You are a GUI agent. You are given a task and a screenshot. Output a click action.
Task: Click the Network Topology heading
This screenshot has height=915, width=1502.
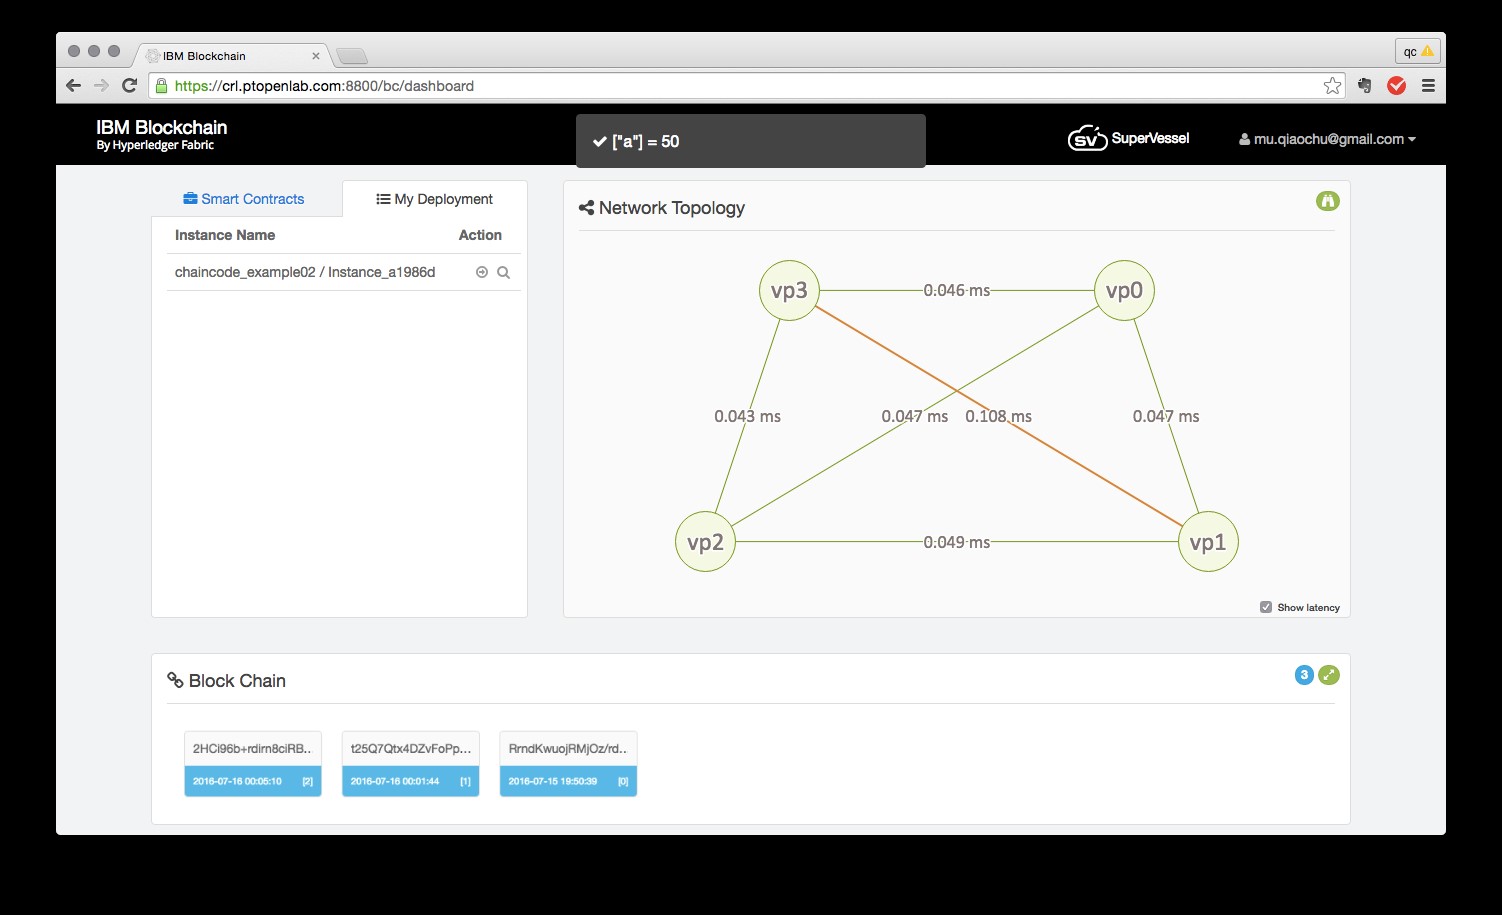tap(662, 208)
